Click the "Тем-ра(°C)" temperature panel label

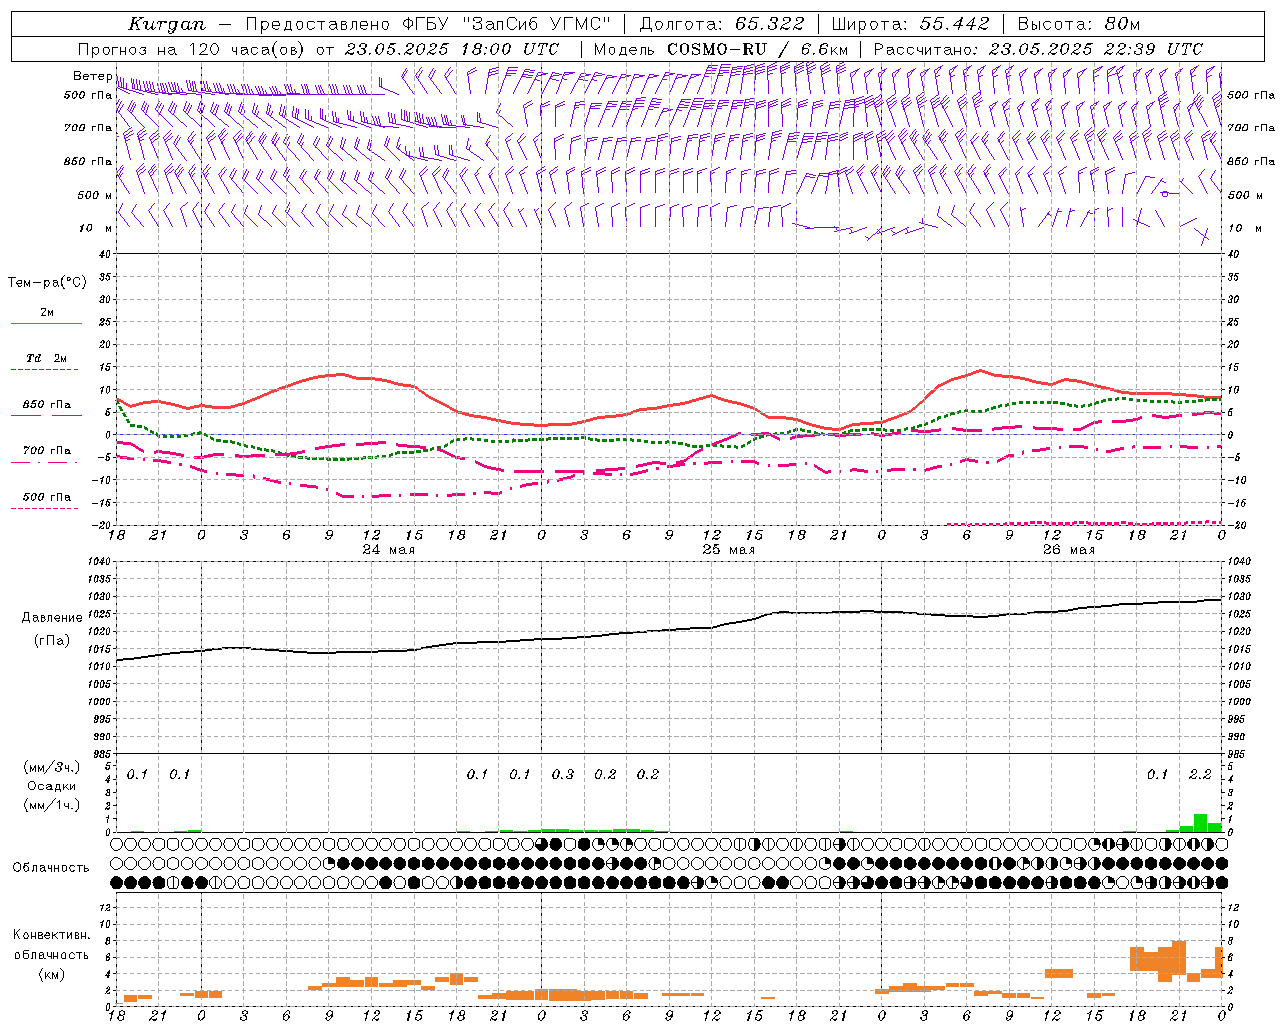pyautogui.click(x=47, y=283)
